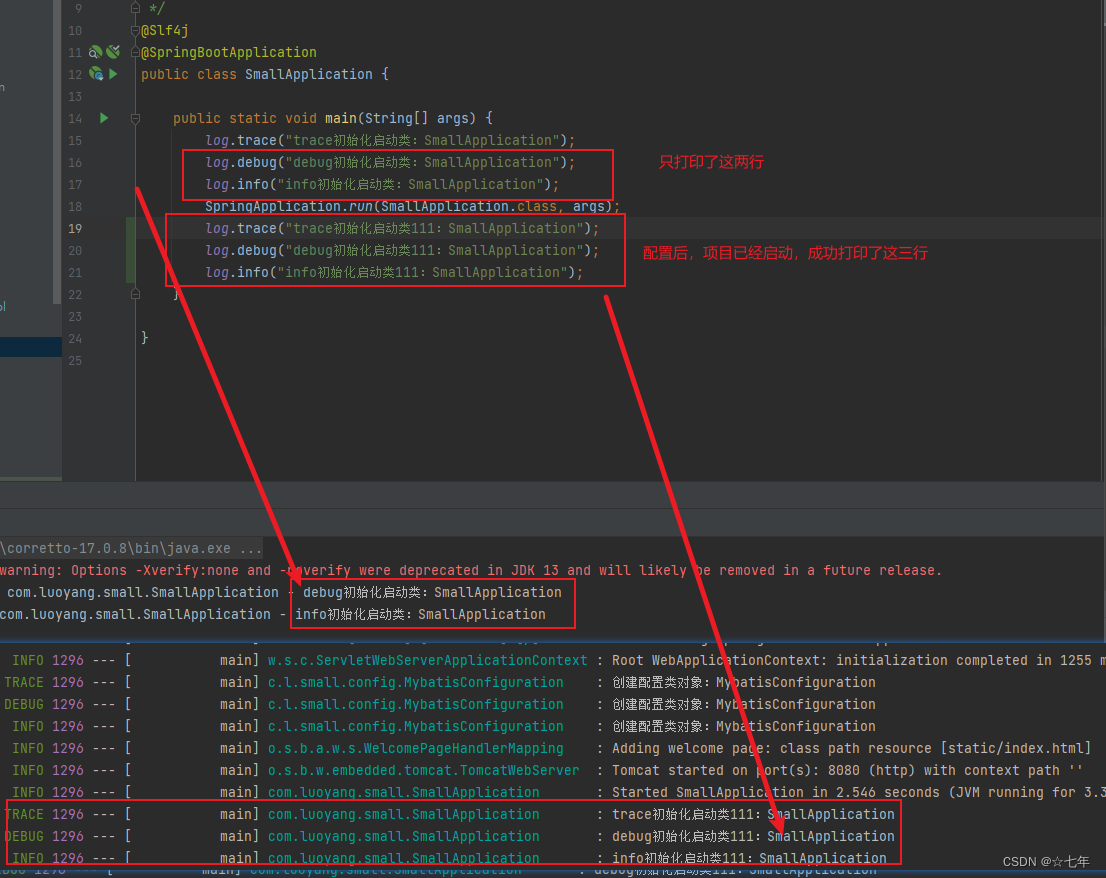The height and width of the screenshot is (878, 1106).
Task: Click the first Spring gutter icon on line 11
Action: (95, 51)
